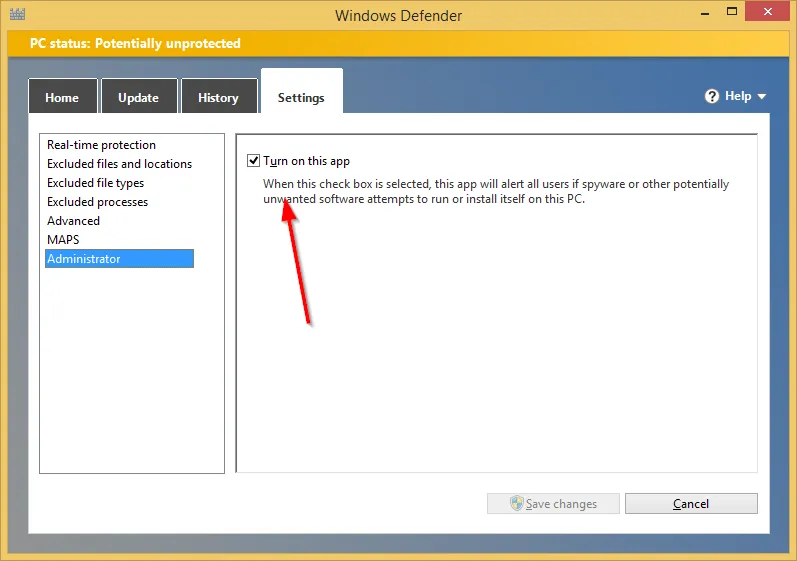Open Excluded files and locations settings
Image resolution: width=797 pixels, height=561 pixels.
click(119, 164)
